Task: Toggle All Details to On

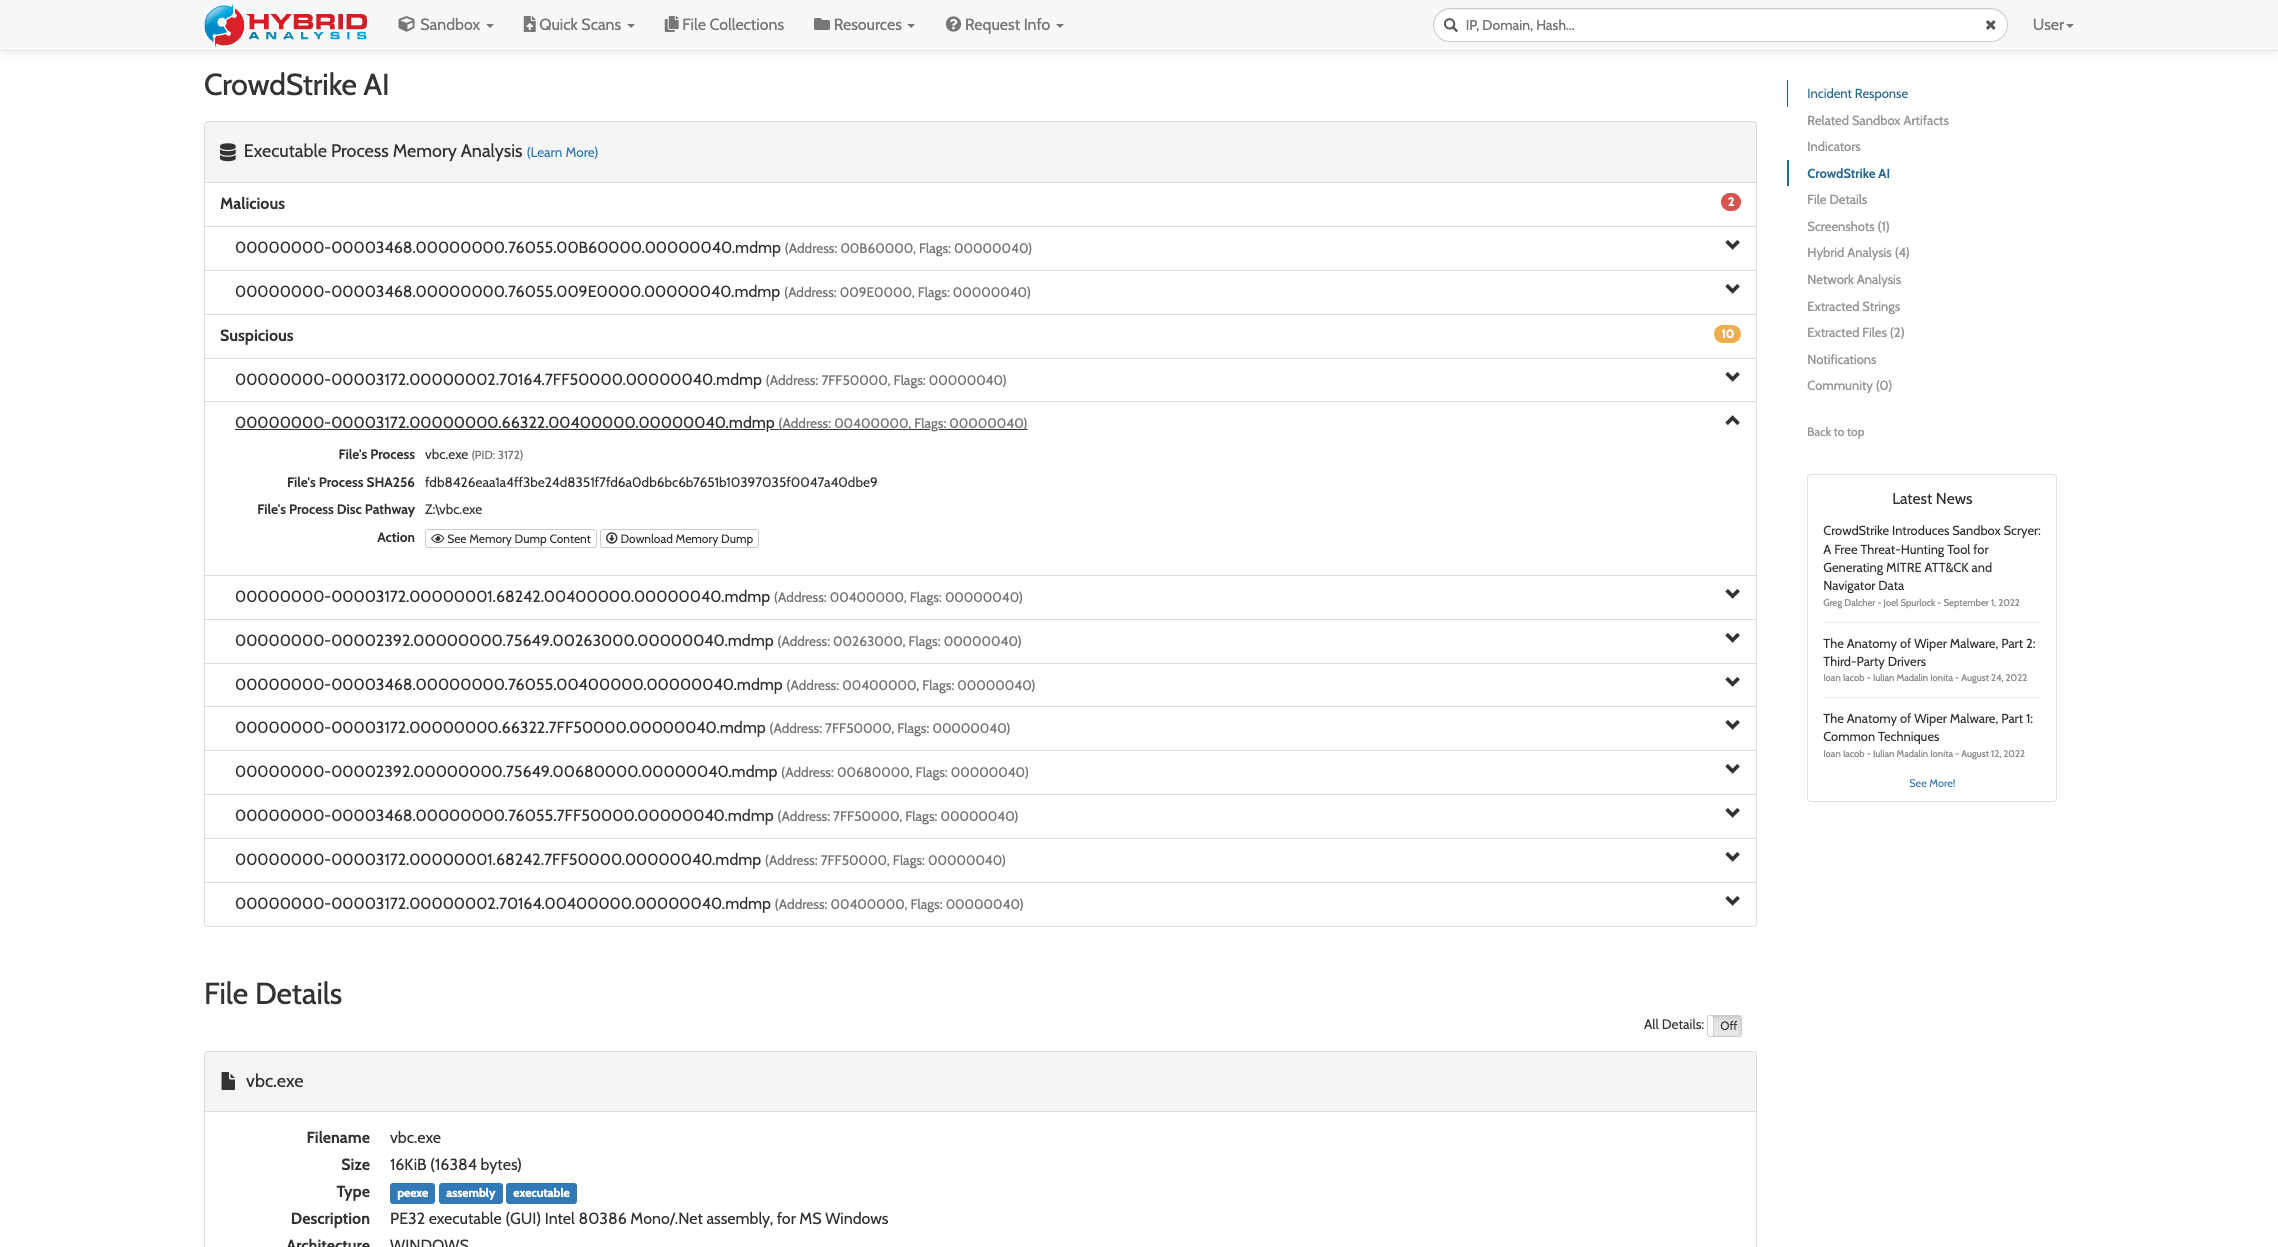Action: click(x=1724, y=1025)
